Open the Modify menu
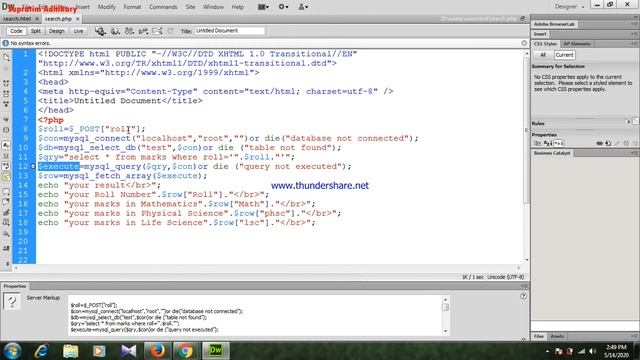The image size is (640, 360). [x=107, y=7]
